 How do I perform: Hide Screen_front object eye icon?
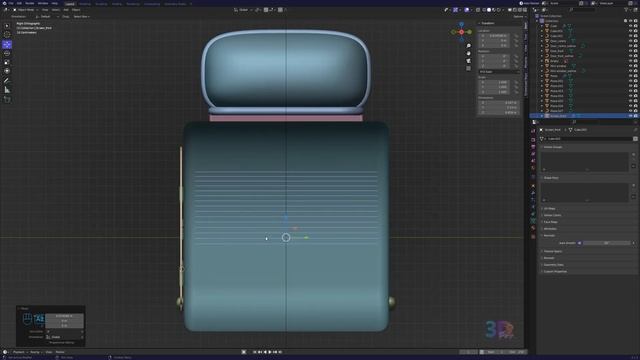pos(630,116)
